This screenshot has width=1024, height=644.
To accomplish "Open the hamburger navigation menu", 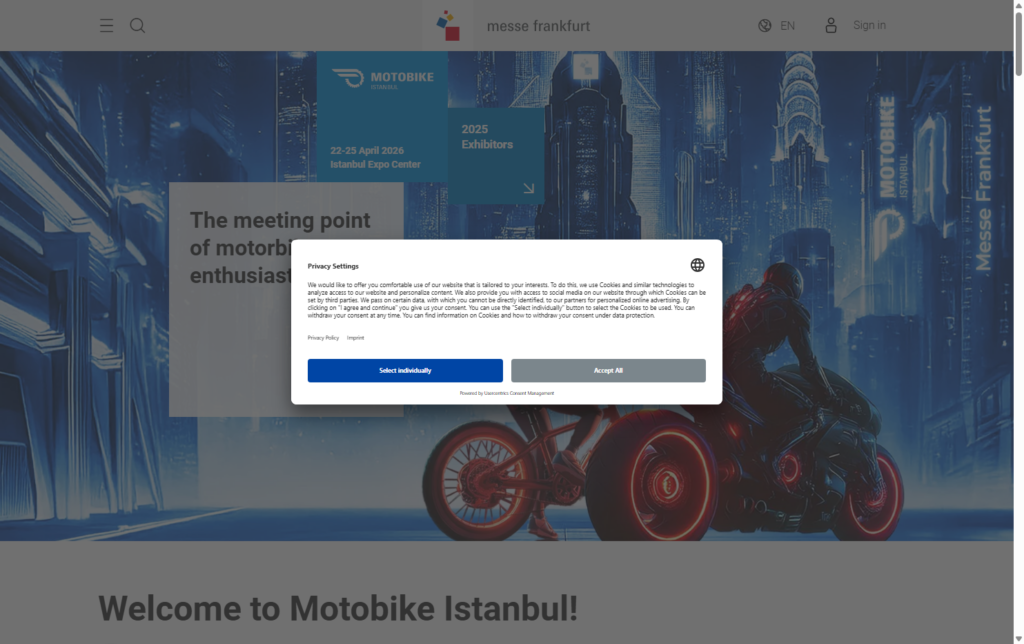I will pos(106,25).
